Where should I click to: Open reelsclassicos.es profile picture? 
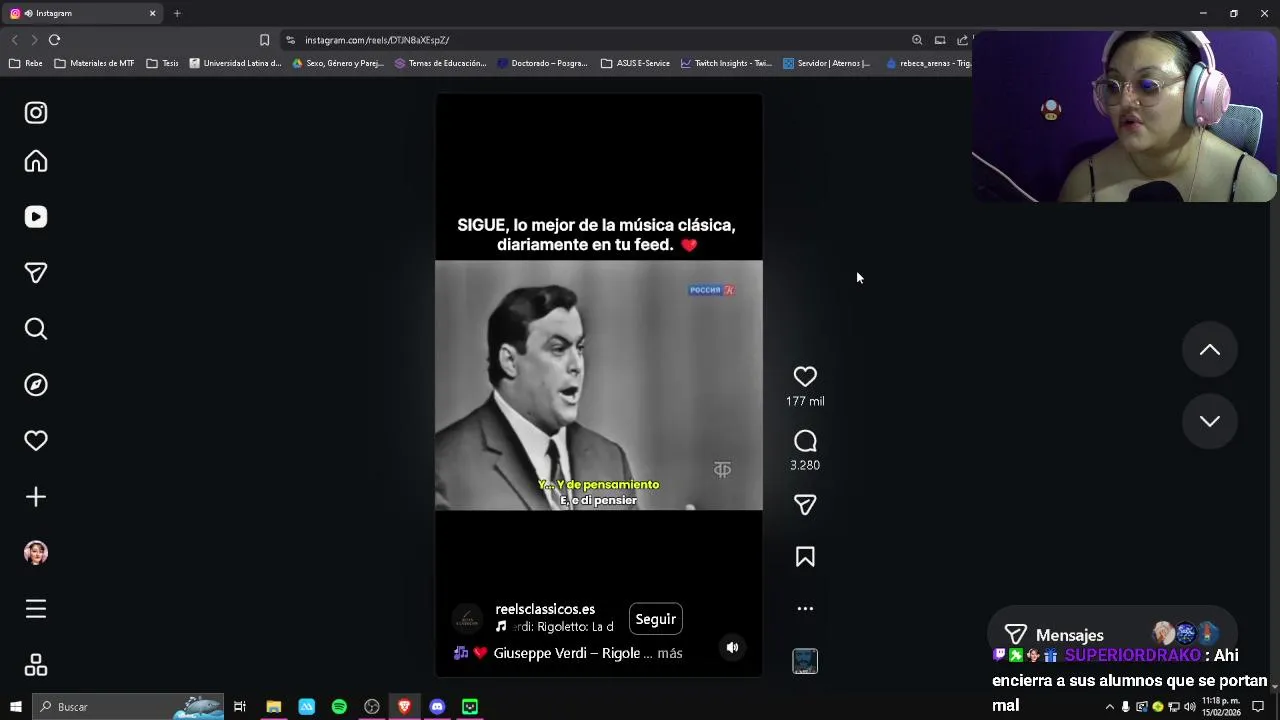(x=467, y=619)
